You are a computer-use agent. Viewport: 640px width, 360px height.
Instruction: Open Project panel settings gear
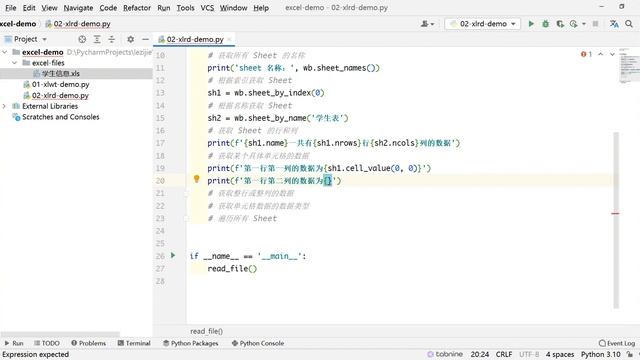130,39
